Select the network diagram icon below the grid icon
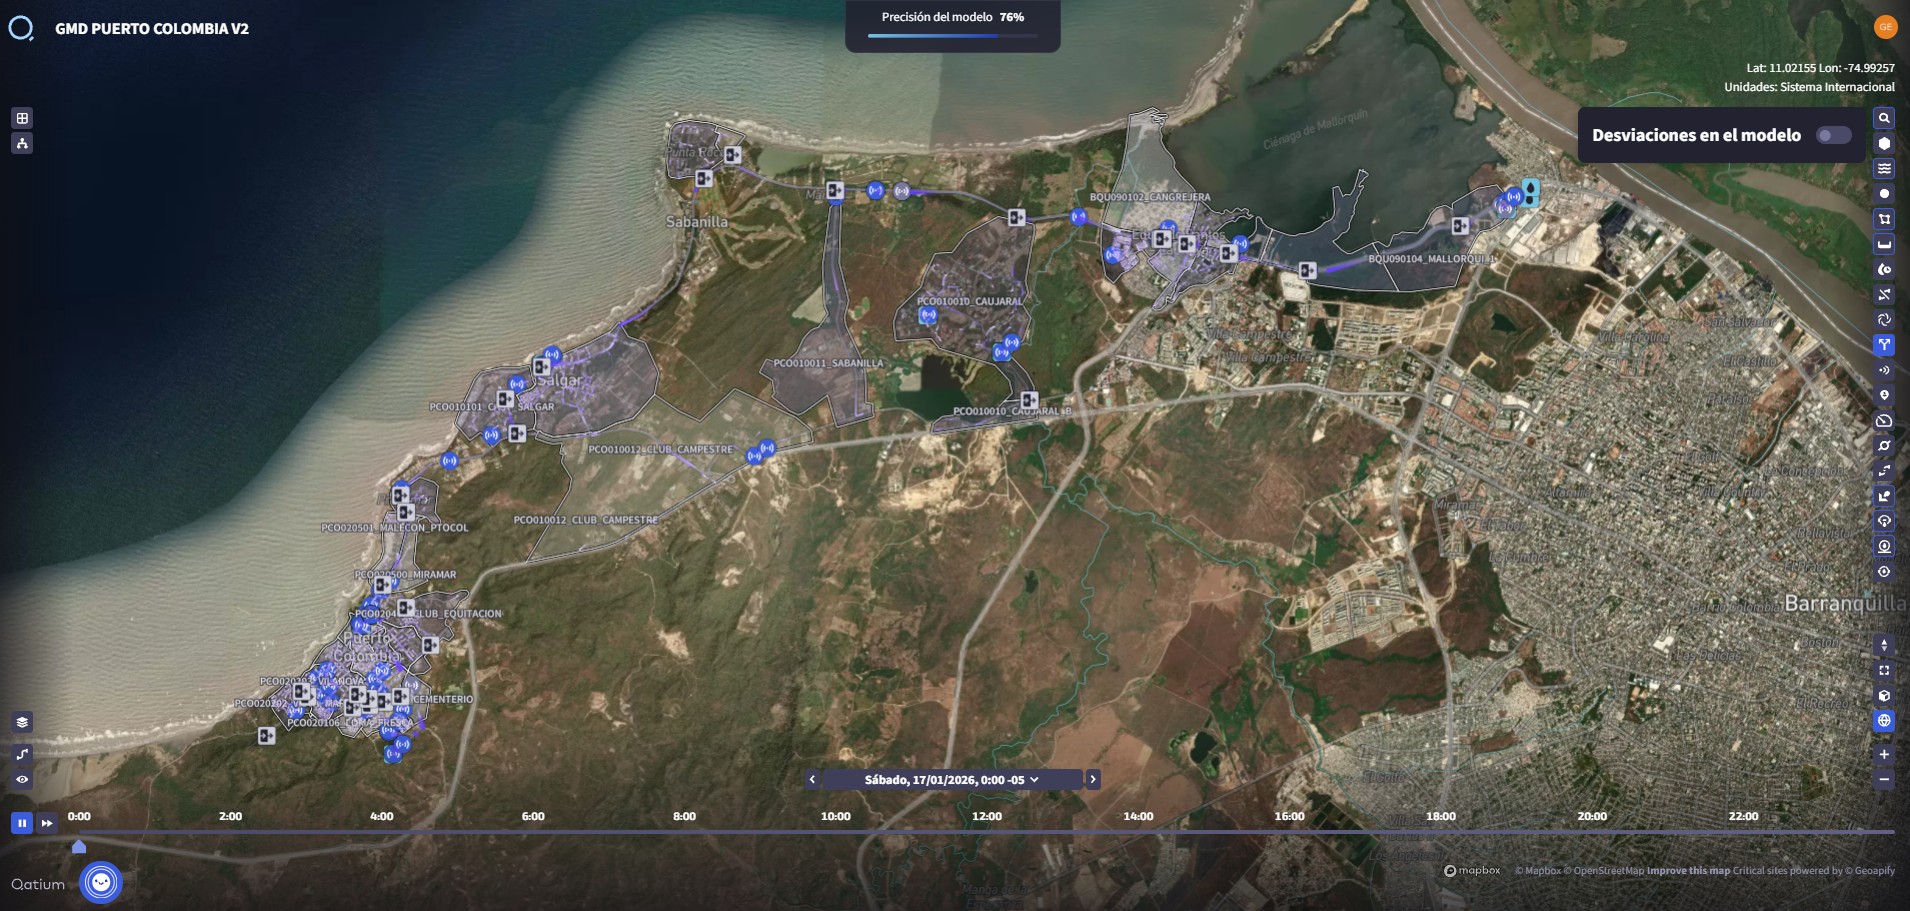The image size is (1910, 911). coord(22,143)
